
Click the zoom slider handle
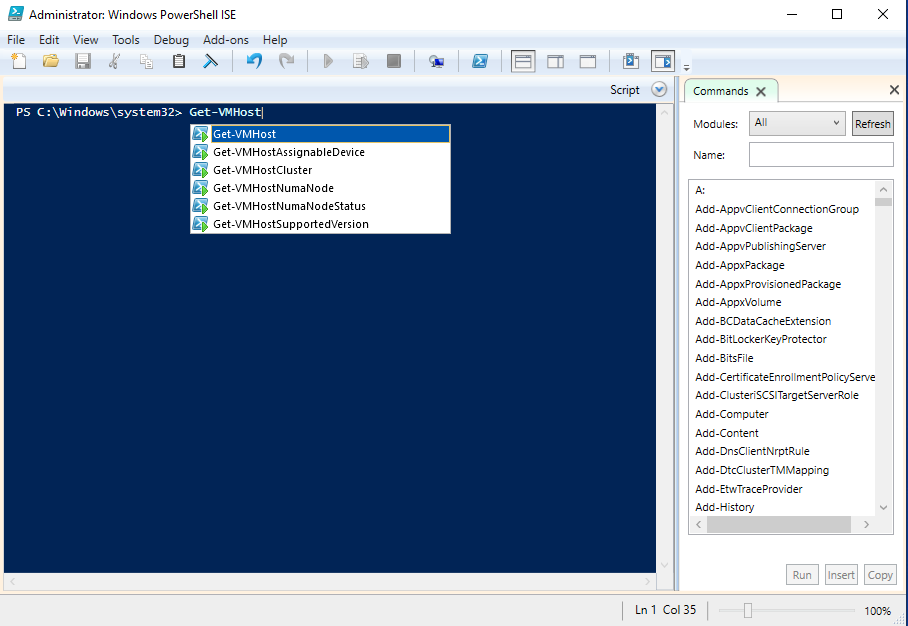747,610
